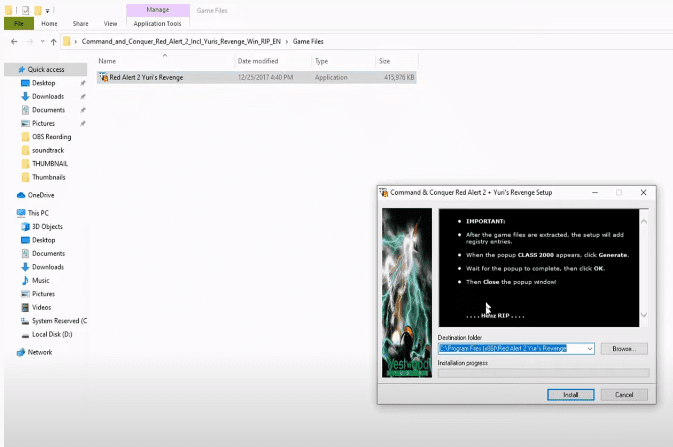Click the Manage contextual tab
Screen dimensions: 673x447
click(x=158, y=9)
